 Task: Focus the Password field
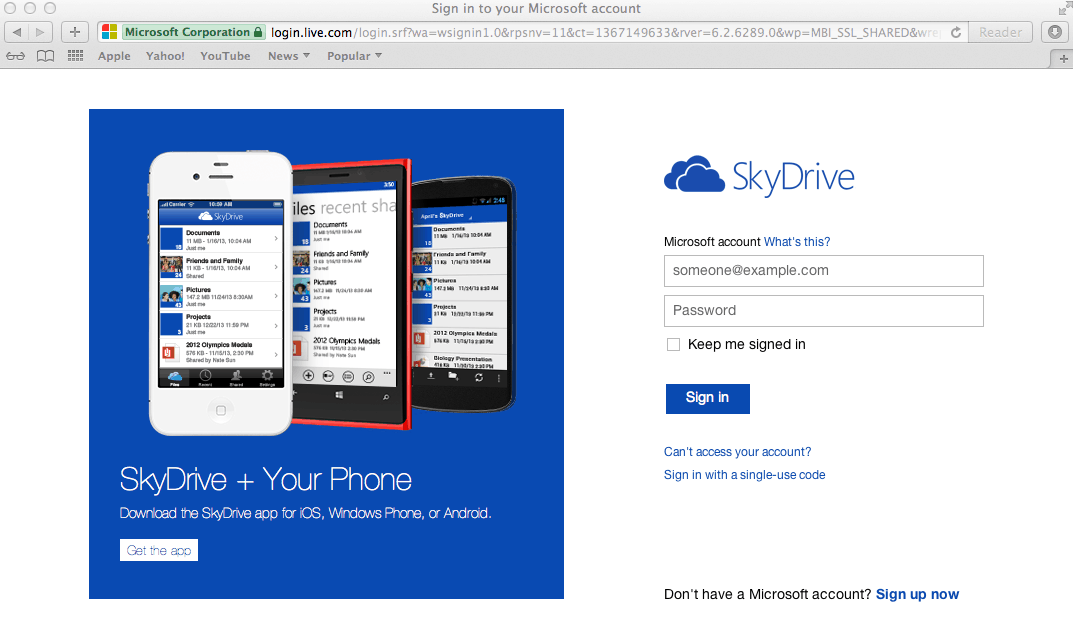pyautogui.click(x=823, y=311)
